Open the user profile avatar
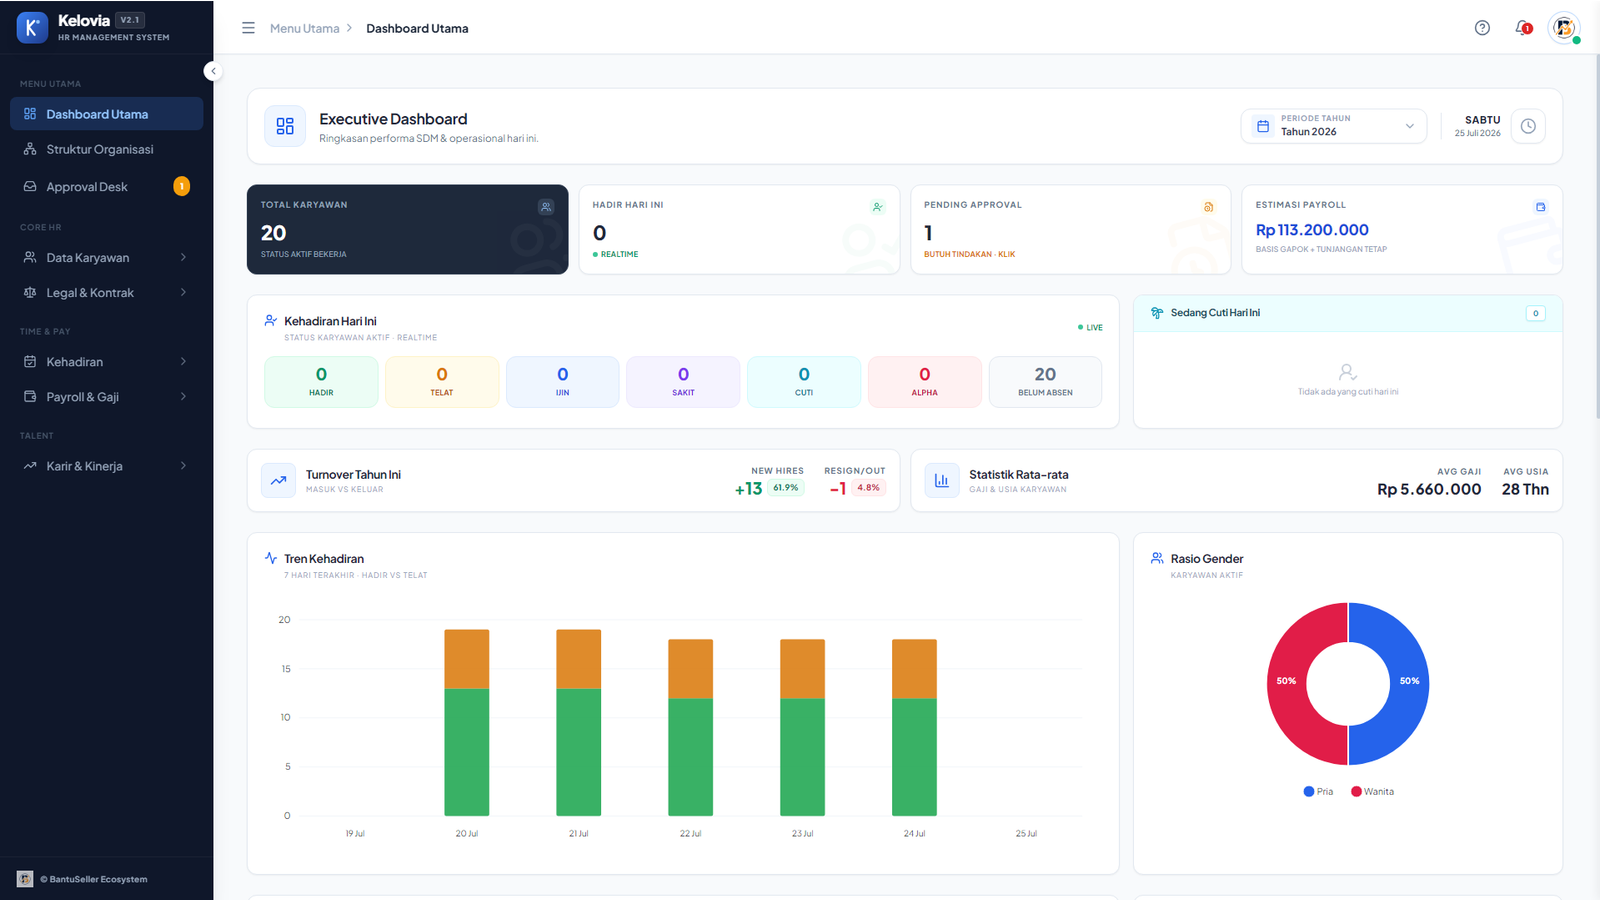Image resolution: width=1600 pixels, height=900 pixels. [1564, 28]
